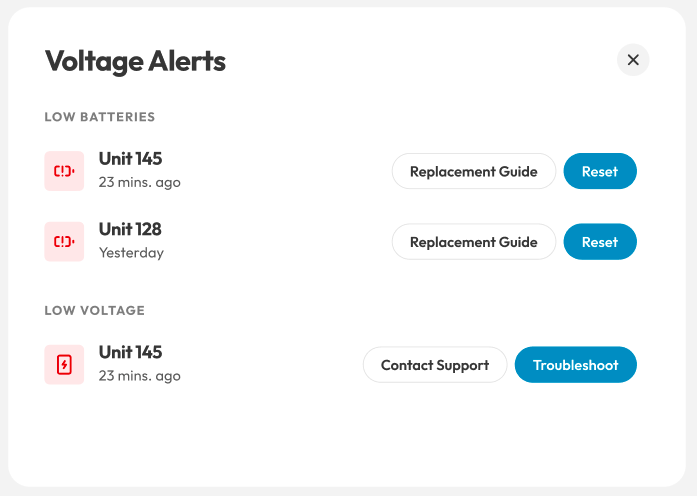This screenshot has width=697, height=496.
Task: Reset the Unit 128 battery alert
Action: pos(600,242)
